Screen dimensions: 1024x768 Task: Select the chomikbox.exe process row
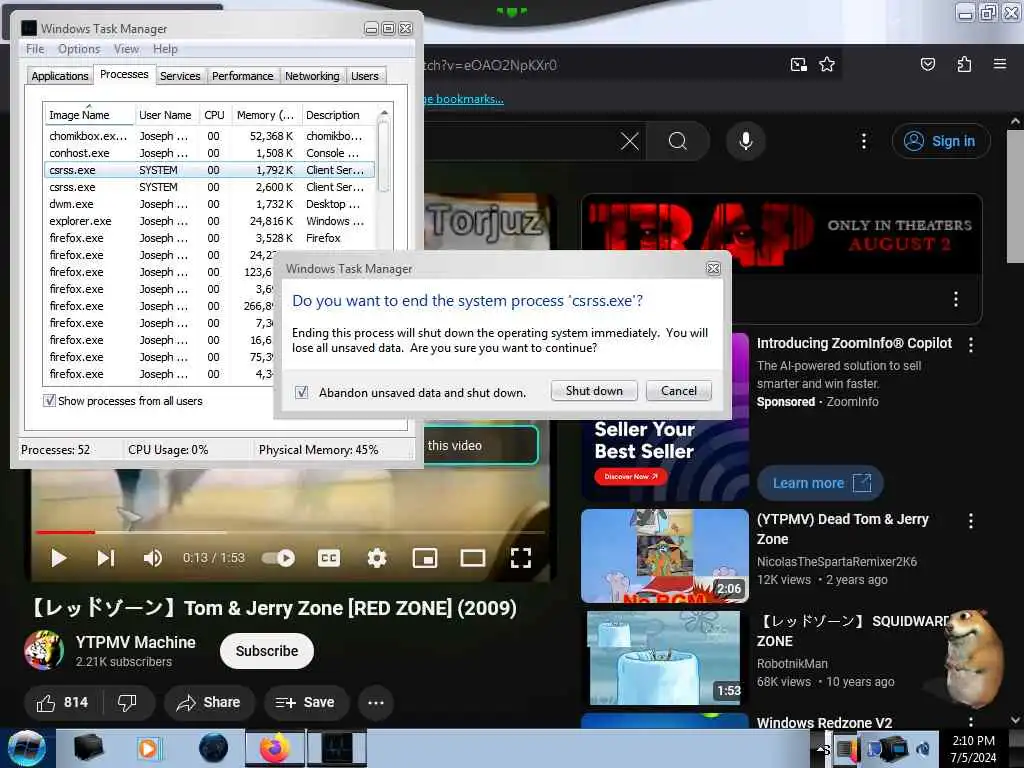coord(209,136)
